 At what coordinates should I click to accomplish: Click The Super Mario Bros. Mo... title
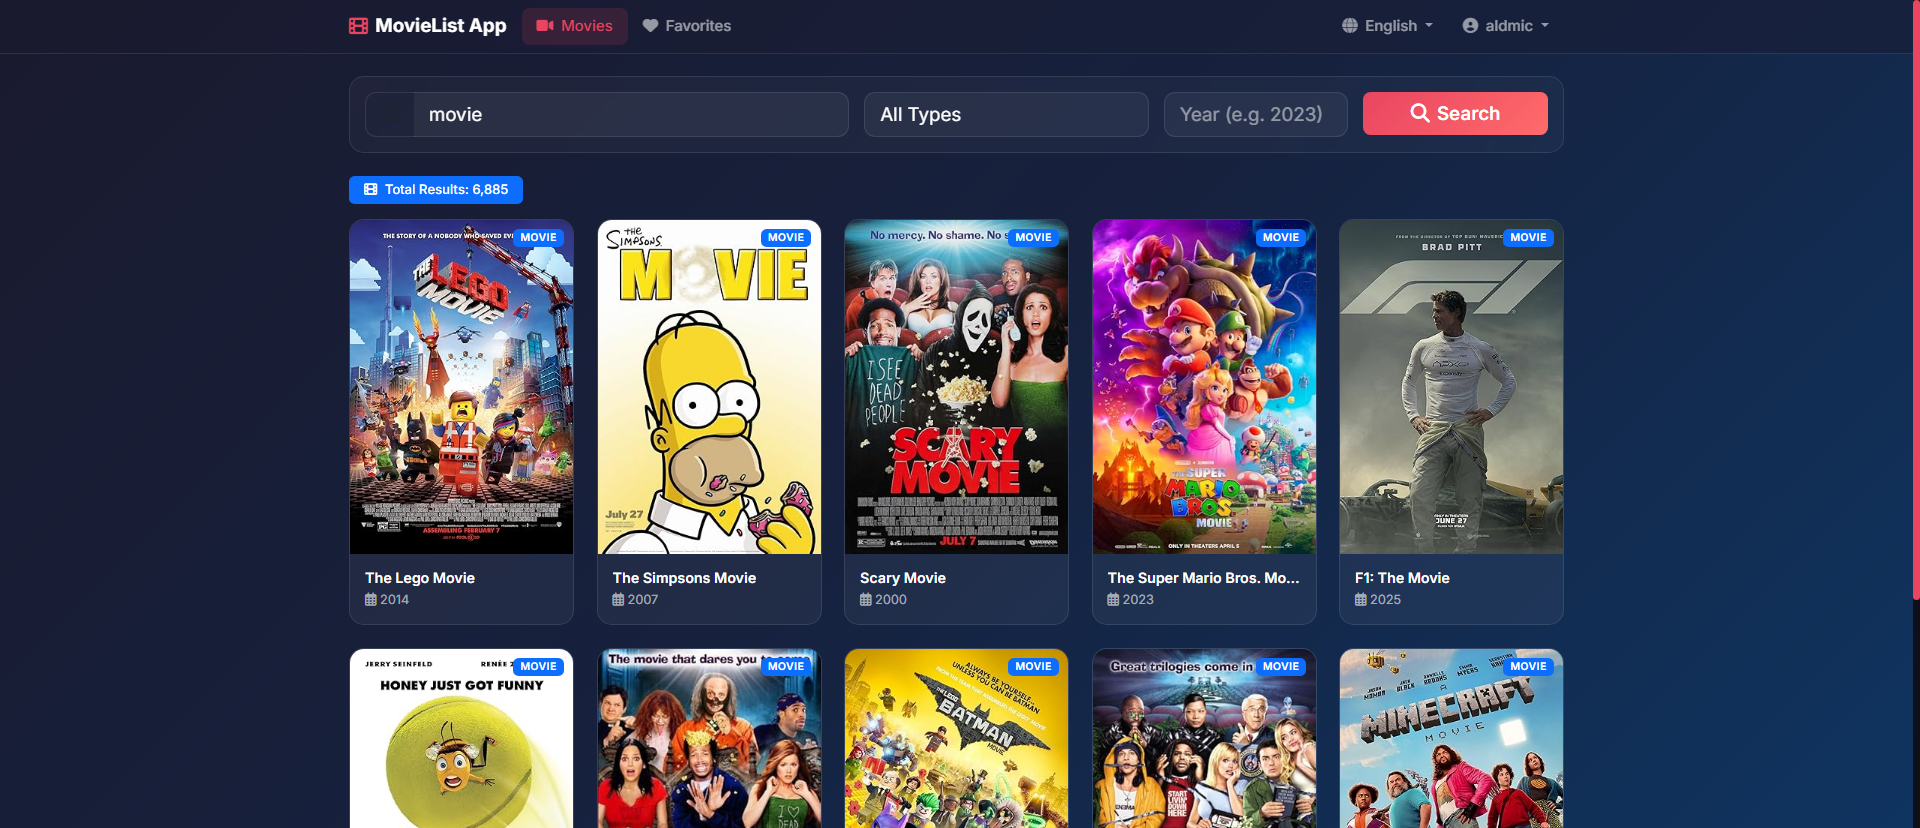click(x=1204, y=578)
